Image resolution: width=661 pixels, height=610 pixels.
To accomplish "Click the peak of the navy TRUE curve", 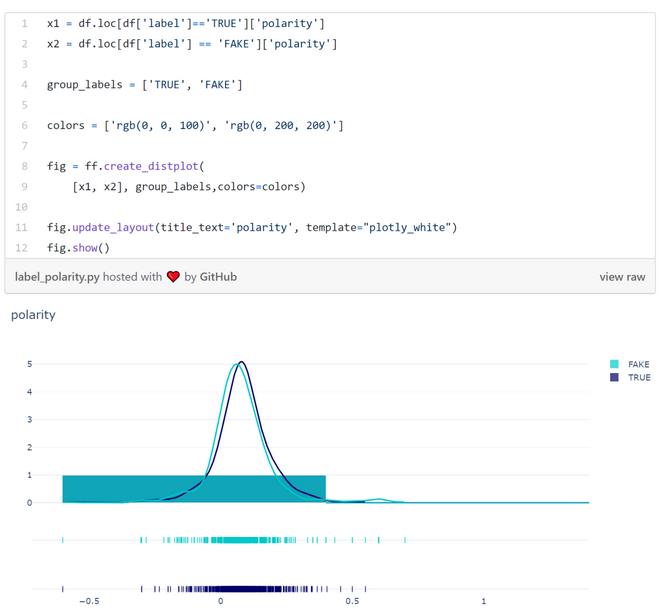I will click(241, 363).
